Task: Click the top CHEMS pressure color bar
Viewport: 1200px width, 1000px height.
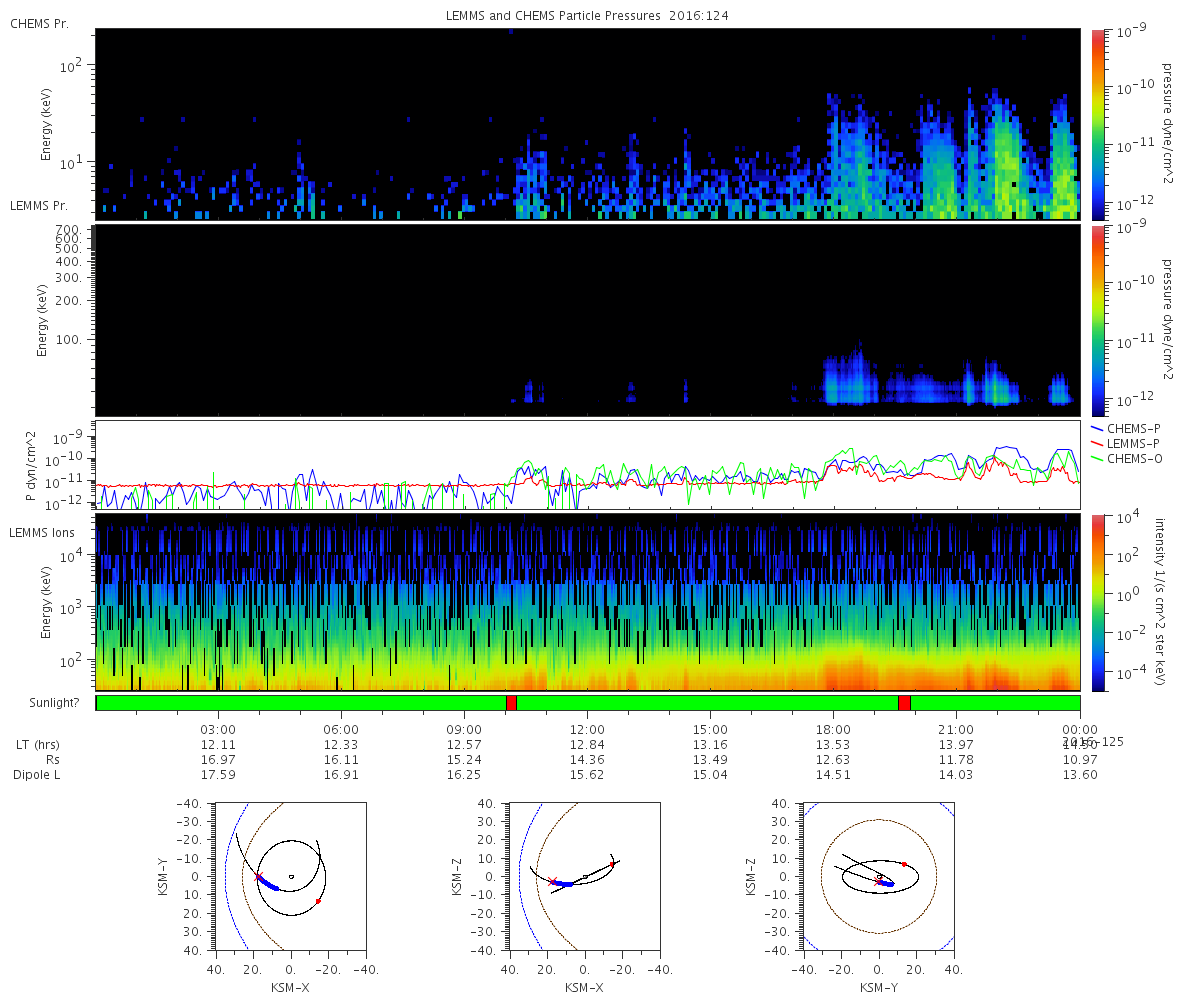Action: 1097,124
